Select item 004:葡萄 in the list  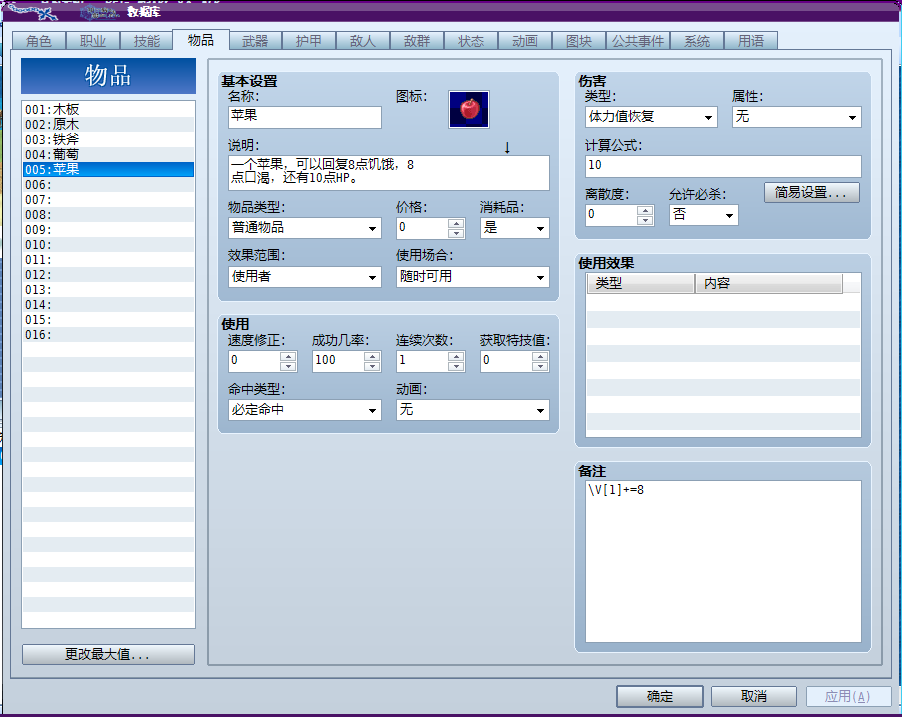(108, 154)
